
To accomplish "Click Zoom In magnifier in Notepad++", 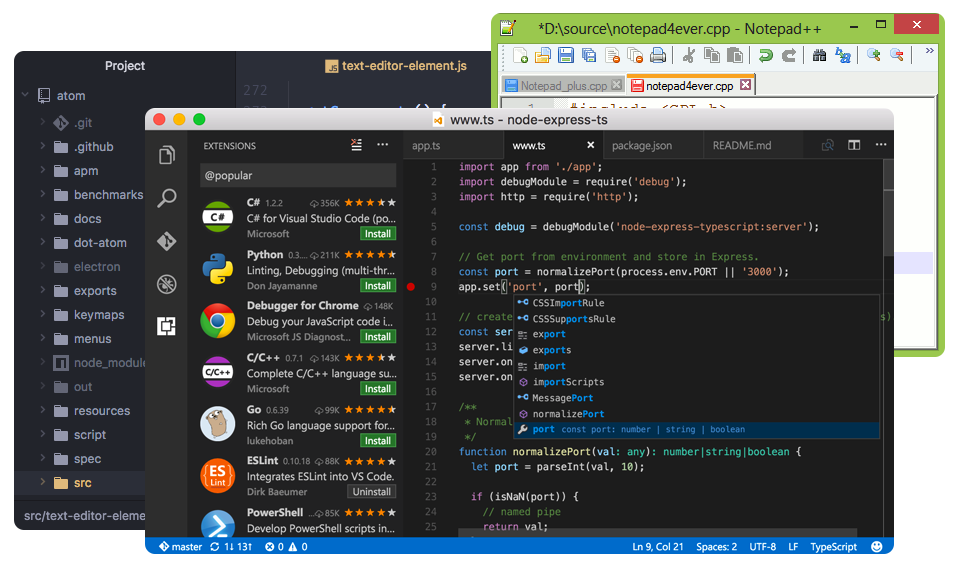I will (x=873, y=55).
